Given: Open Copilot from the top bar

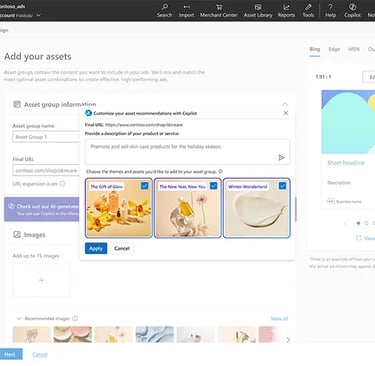Looking at the screenshot, I should 352,10.
